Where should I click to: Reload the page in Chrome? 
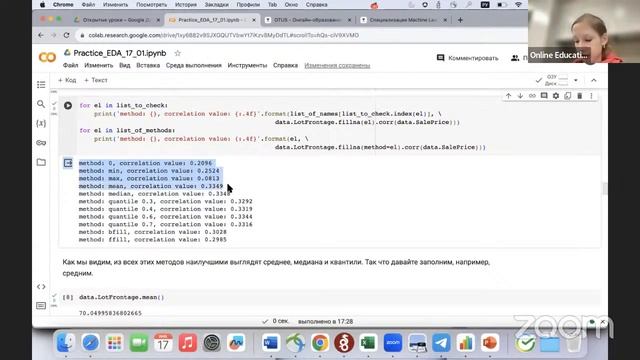(67, 36)
